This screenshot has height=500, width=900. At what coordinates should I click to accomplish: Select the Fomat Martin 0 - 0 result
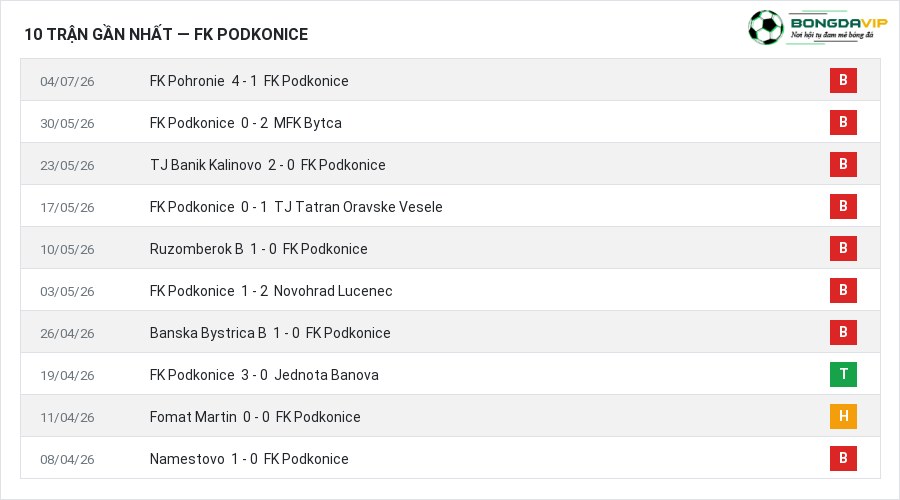(x=255, y=417)
